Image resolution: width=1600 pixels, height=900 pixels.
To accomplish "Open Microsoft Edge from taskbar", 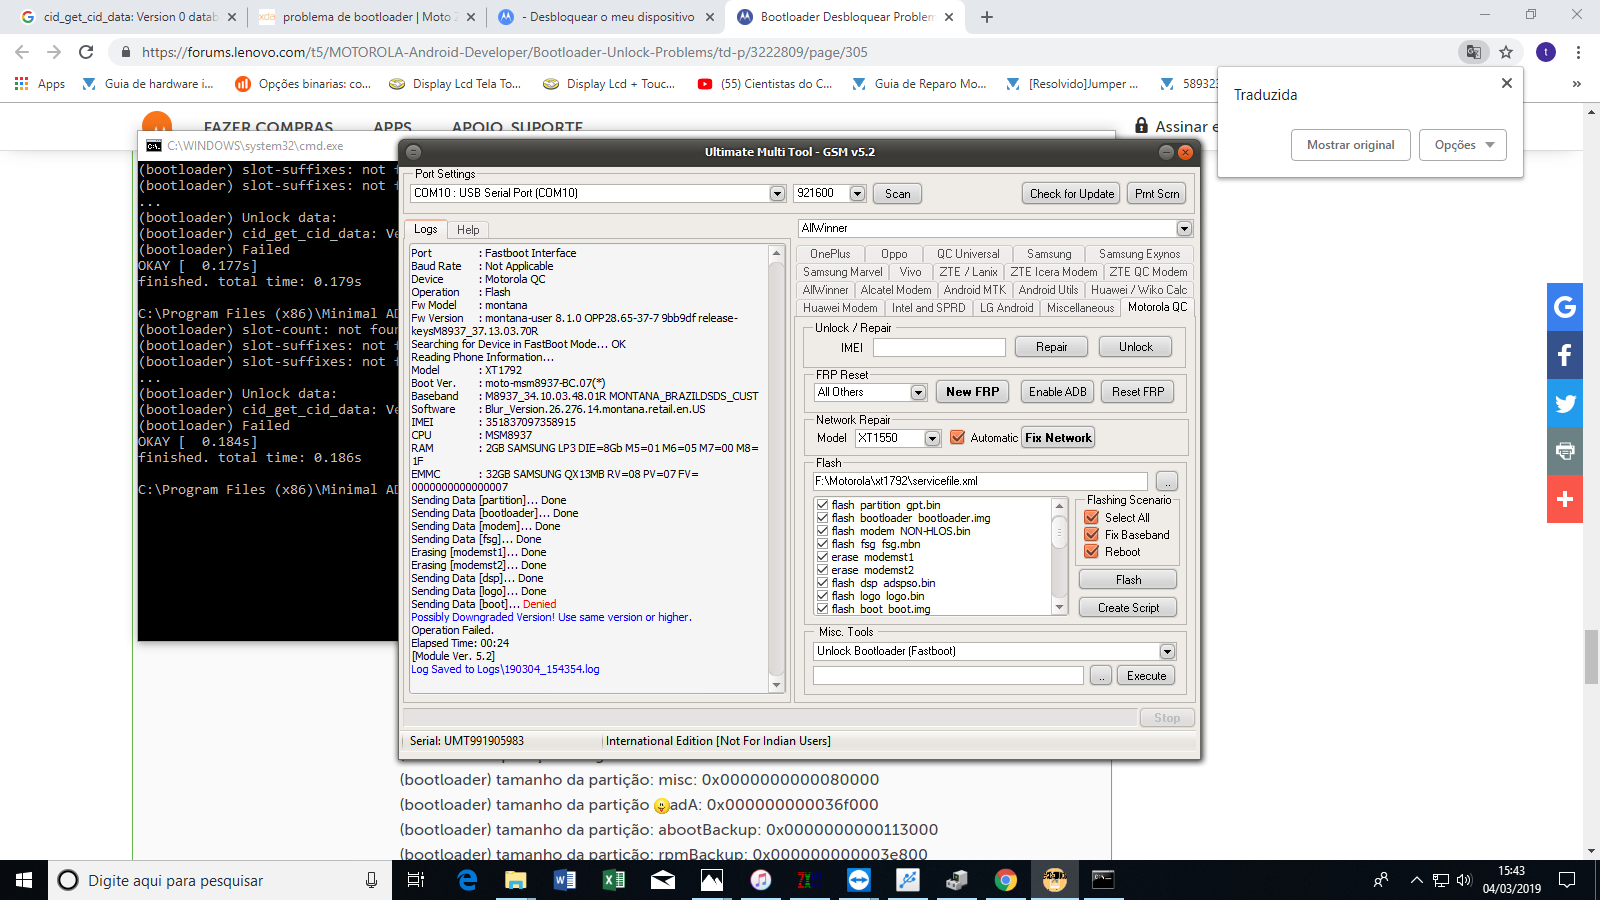I will coord(467,880).
